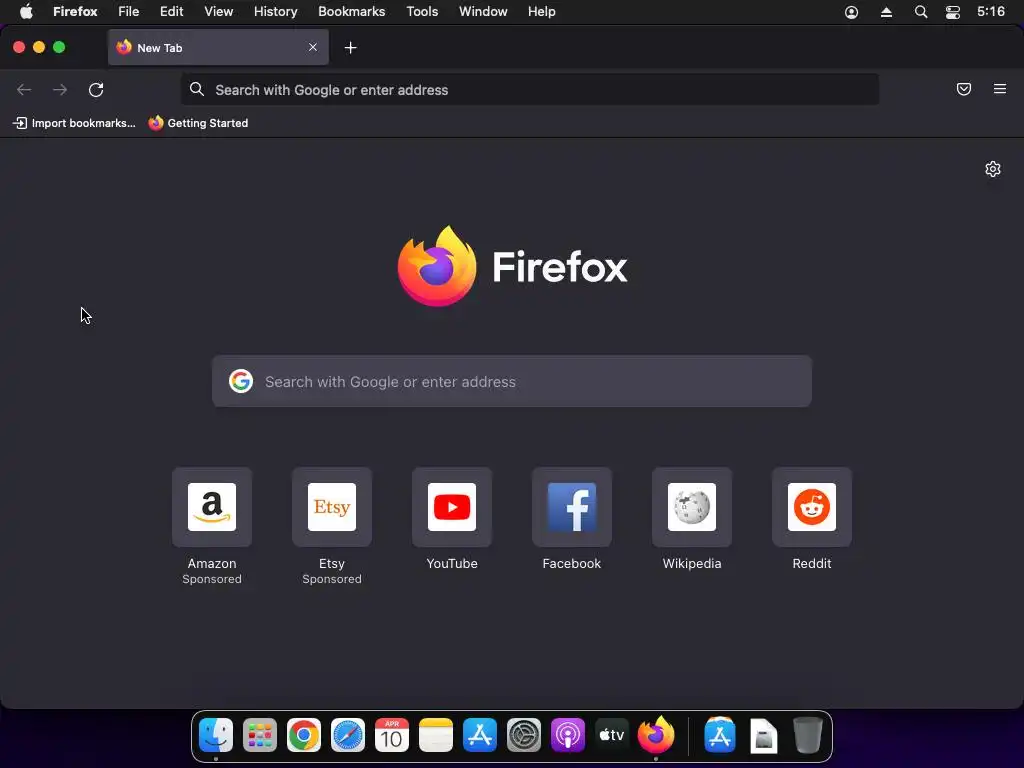The width and height of the screenshot is (1024, 768).
Task: Click the user account icon in menu bar
Action: click(852, 12)
